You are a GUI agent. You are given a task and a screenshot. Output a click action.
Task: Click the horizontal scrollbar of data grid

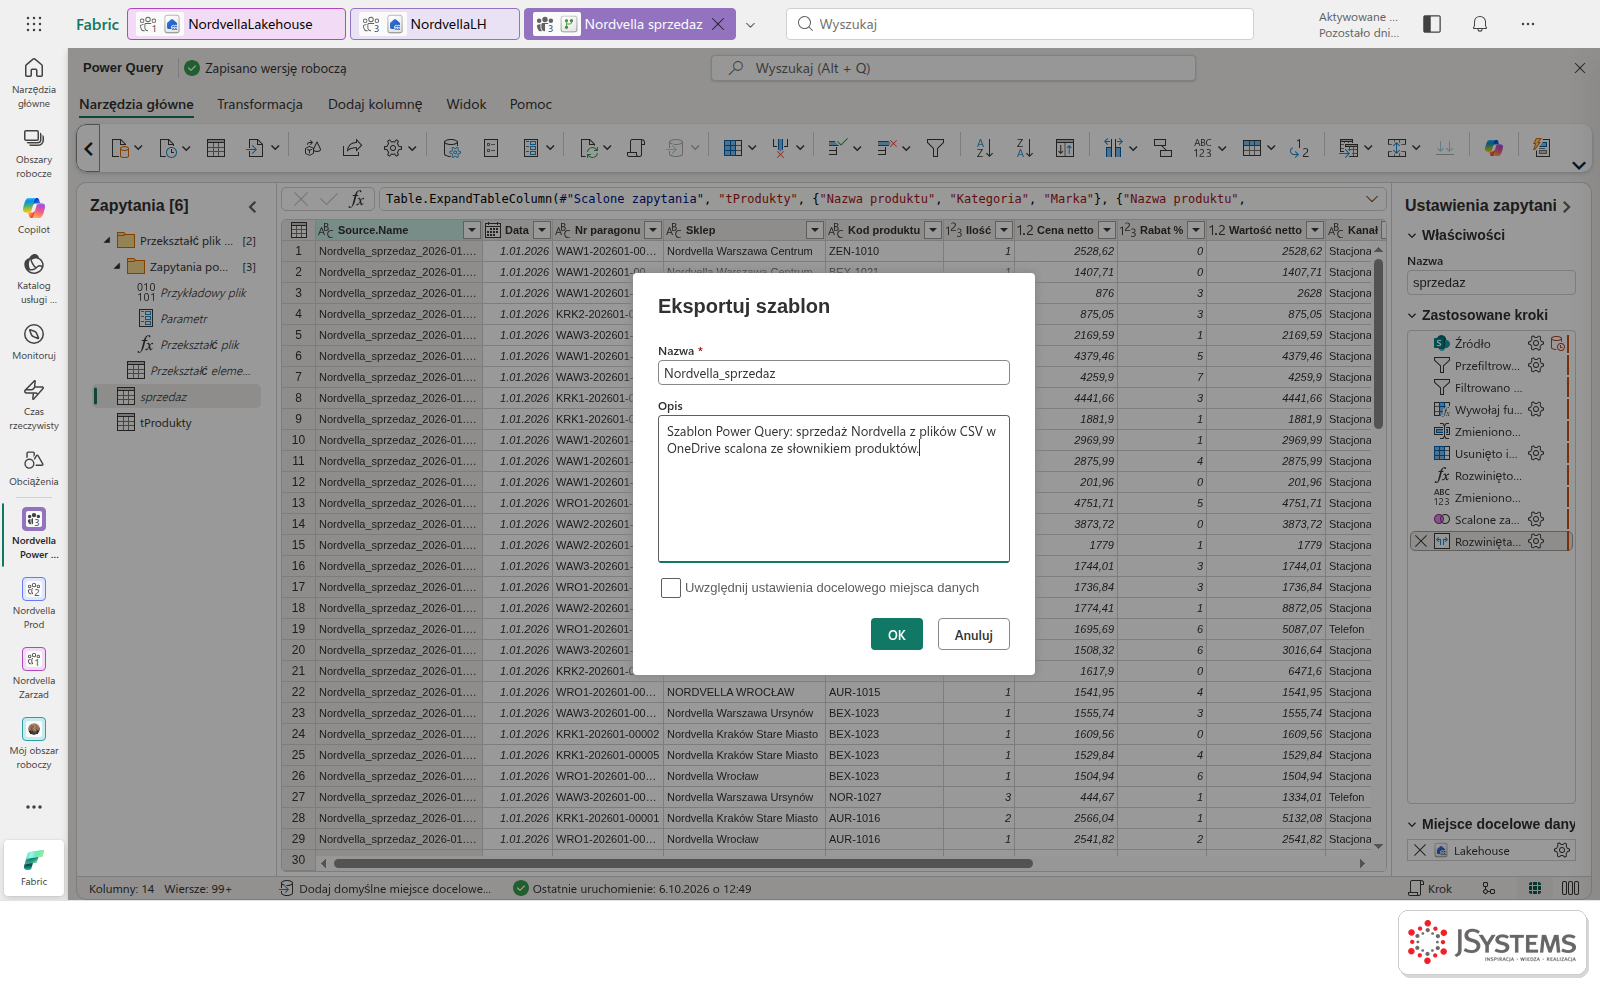[683, 863]
